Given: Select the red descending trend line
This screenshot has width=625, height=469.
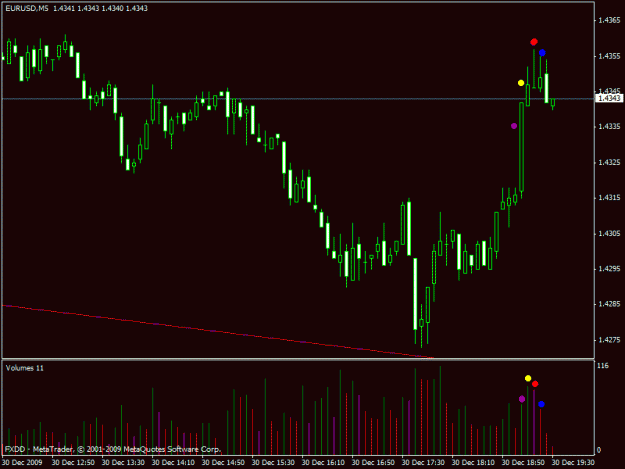Looking at the screenshot, I should (x=217, y=332).
